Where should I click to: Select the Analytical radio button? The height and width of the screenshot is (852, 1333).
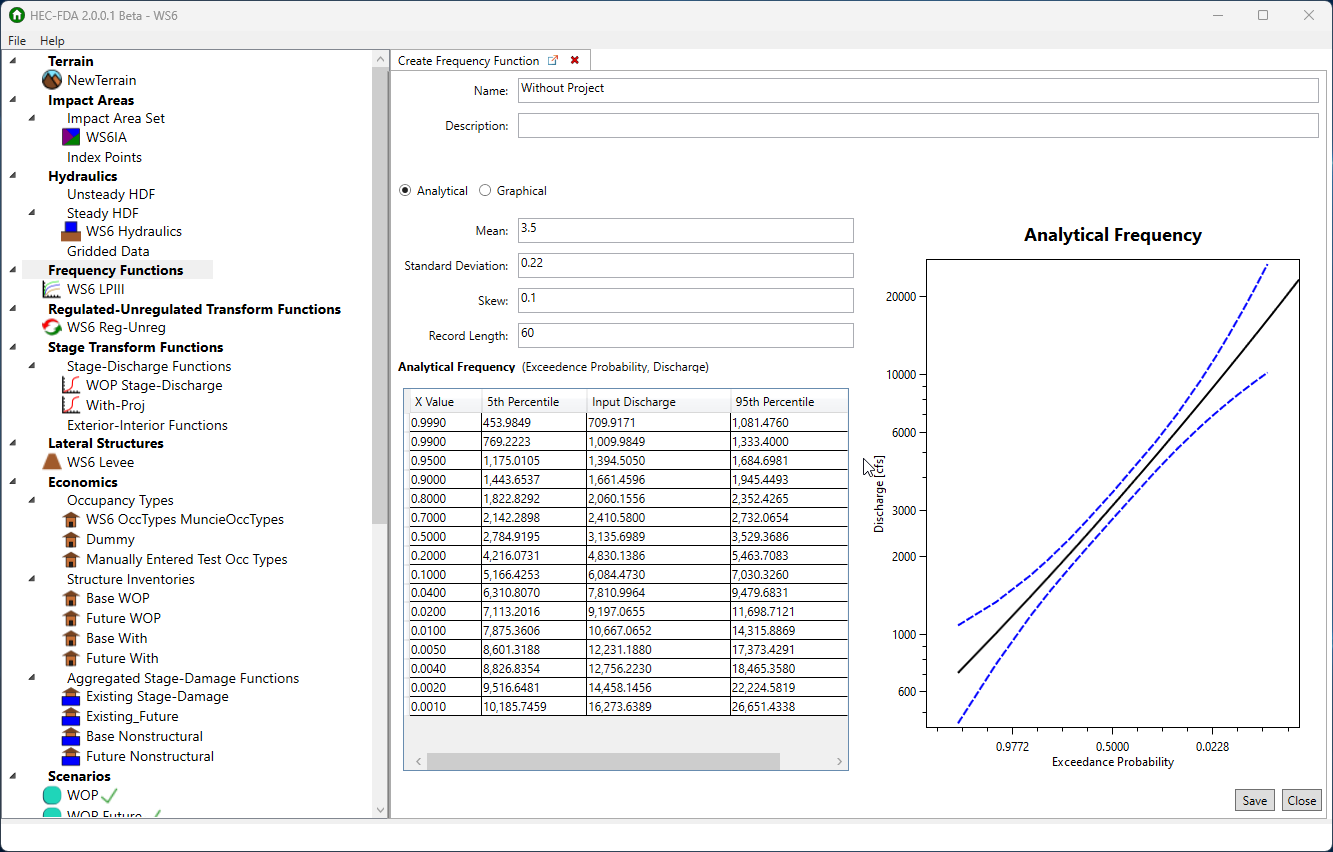pos(405,190)
